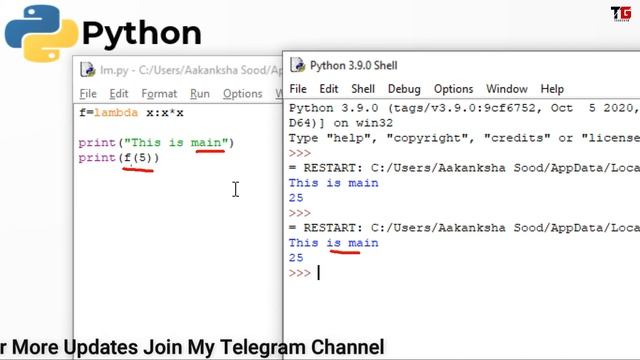Open File menu in lm.py editor window
Screen dimensions: 640x360
point(88,93)
